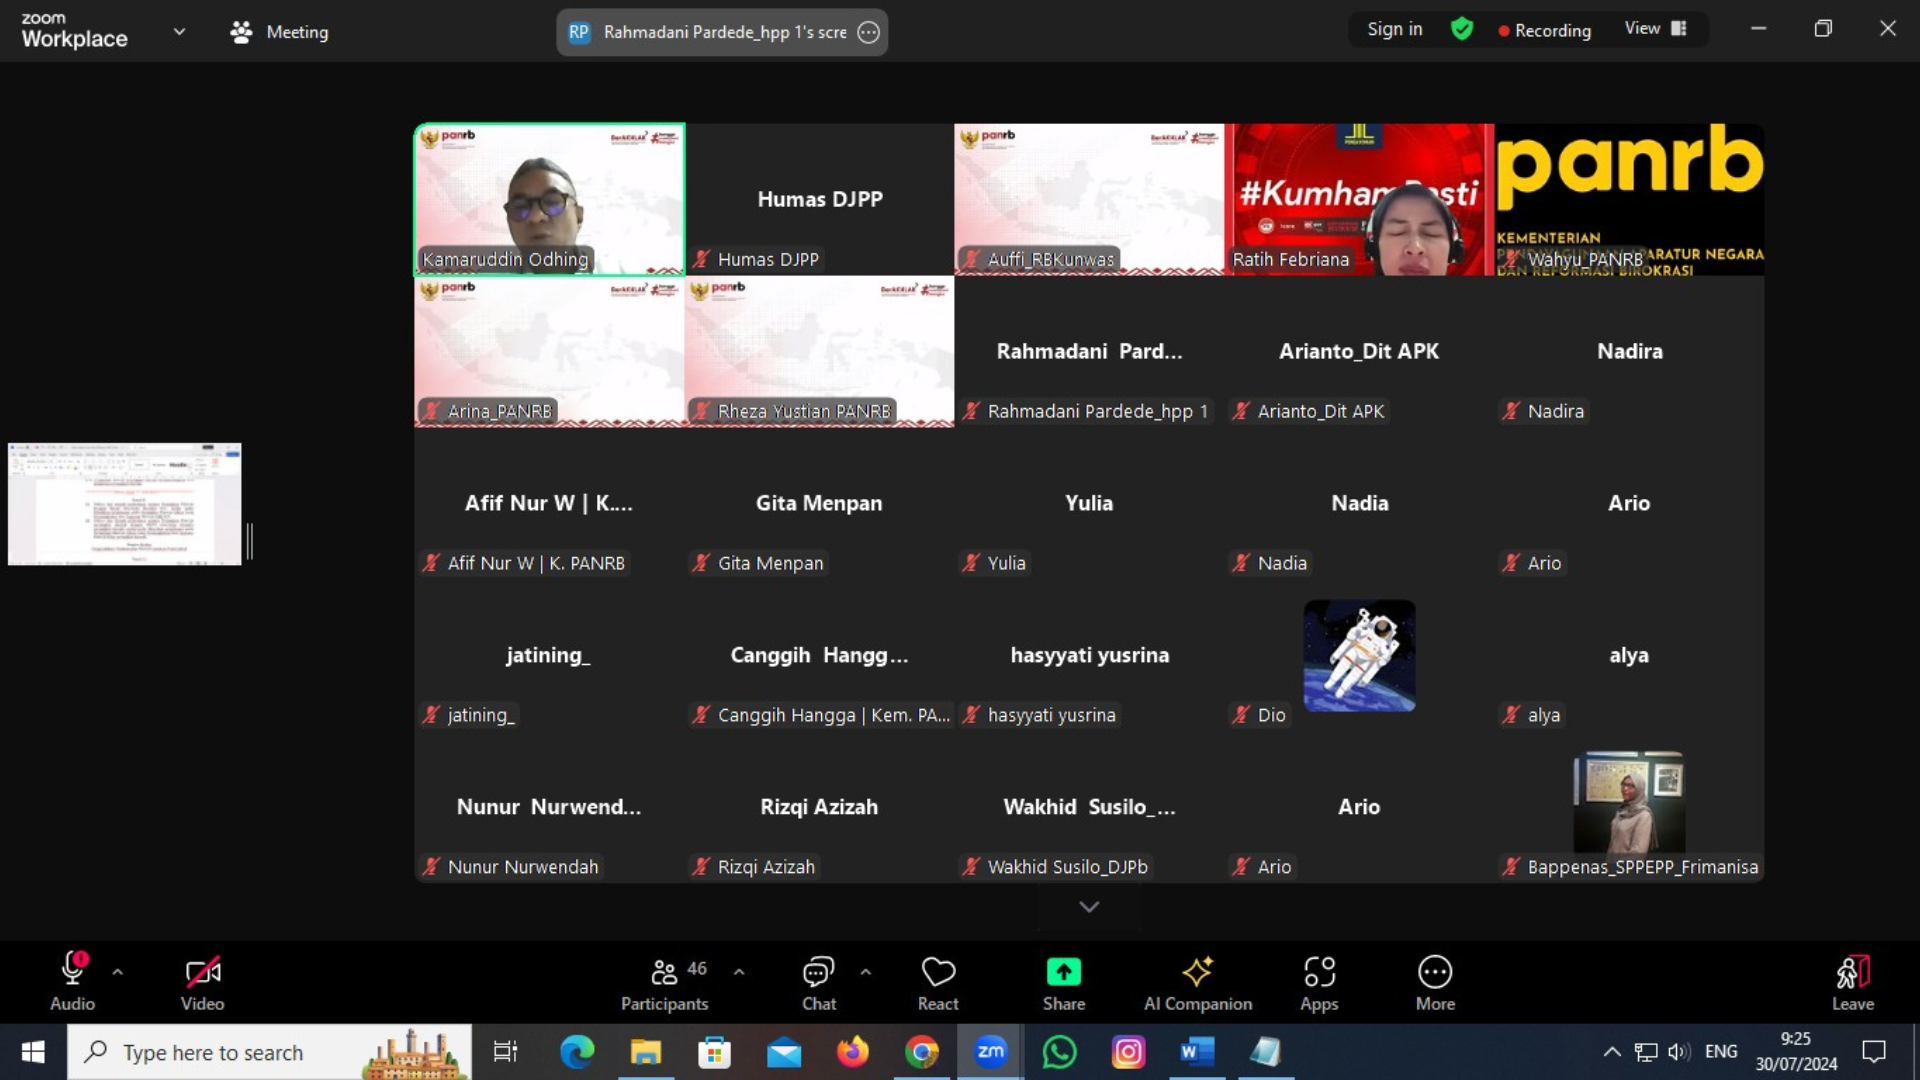The width and height of the screenshot is (1920, 1080).
Task: Click the Leave meeting button
Action: pyautogui.click(x=1852, y=981)
